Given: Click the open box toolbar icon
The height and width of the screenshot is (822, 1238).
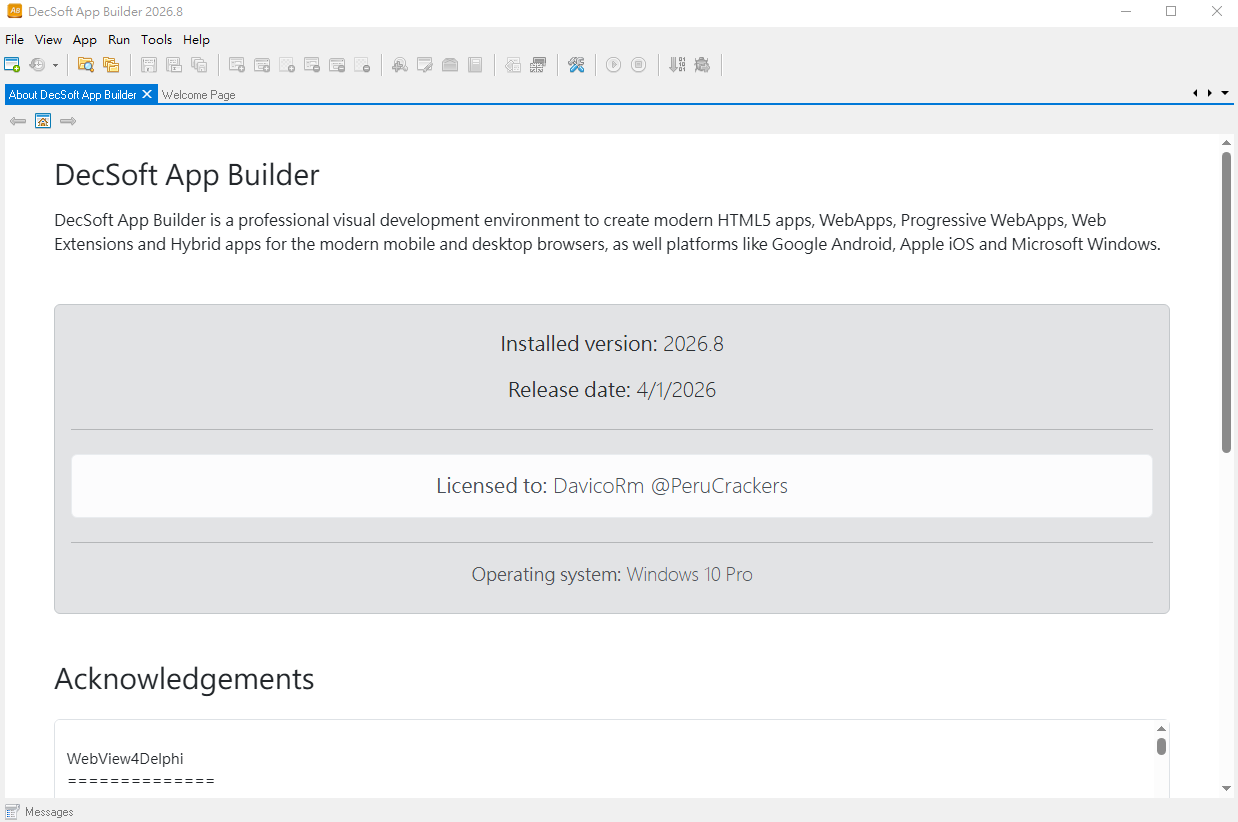Looking at the screenshot, I should click(450, 65).
